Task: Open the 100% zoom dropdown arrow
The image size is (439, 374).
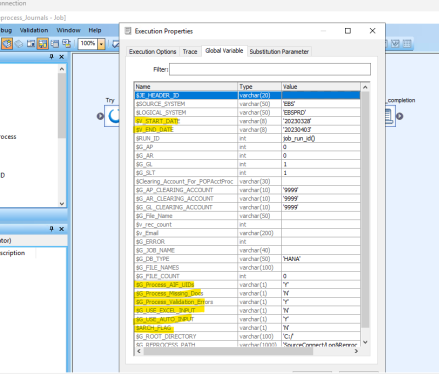Action: pyautogui.click(x=101, y=44)
